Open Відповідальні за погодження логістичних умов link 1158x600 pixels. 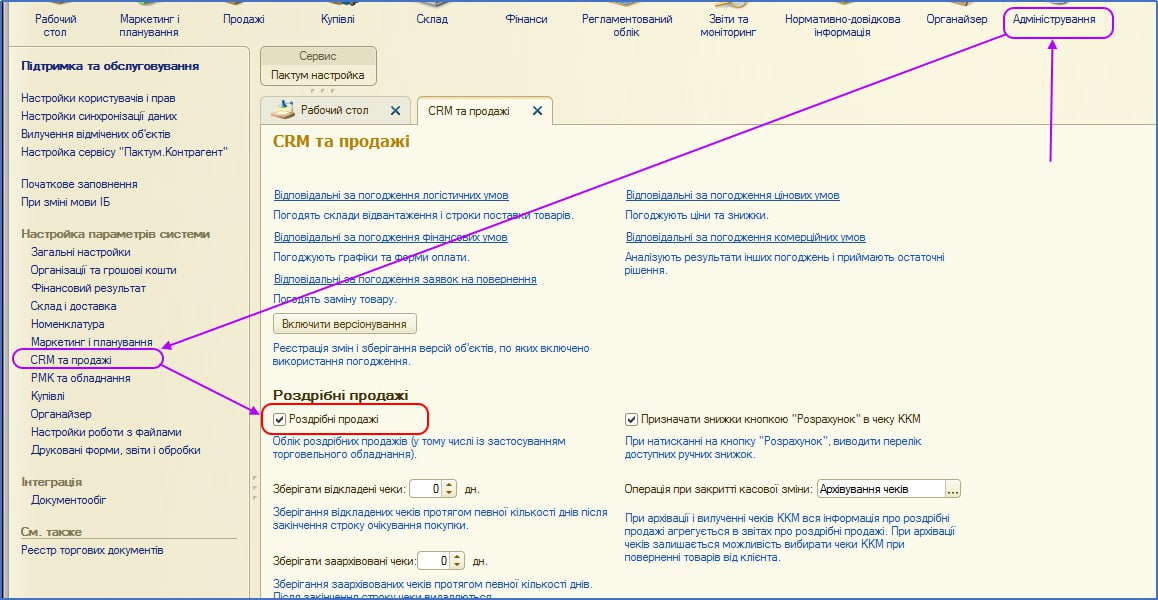coord(391,196)
